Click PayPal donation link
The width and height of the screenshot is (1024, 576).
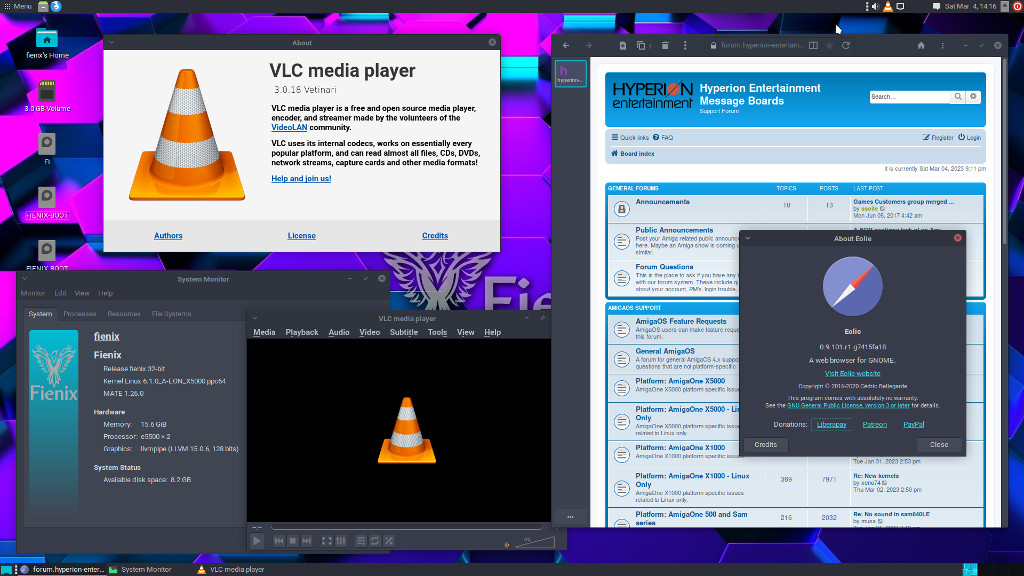(x=914, y=424)
